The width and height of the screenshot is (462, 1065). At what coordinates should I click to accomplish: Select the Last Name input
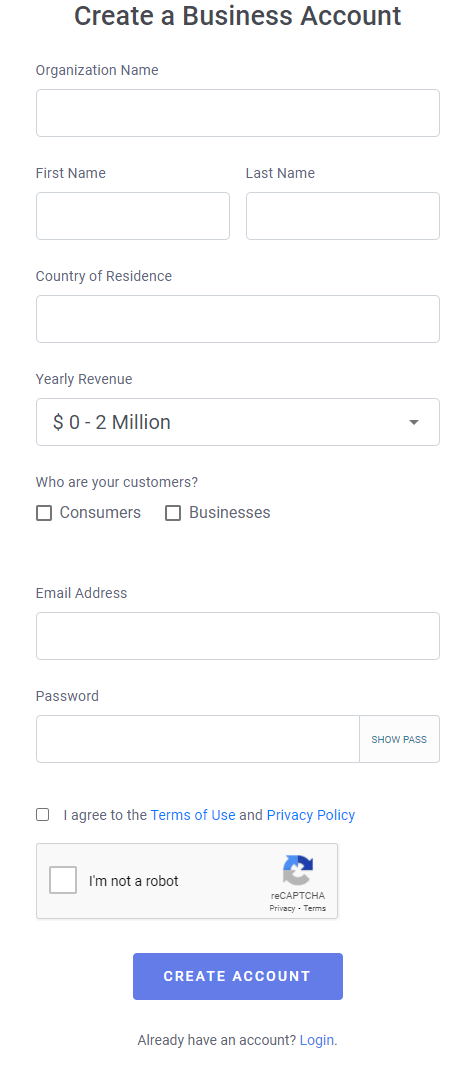(342, 216)
